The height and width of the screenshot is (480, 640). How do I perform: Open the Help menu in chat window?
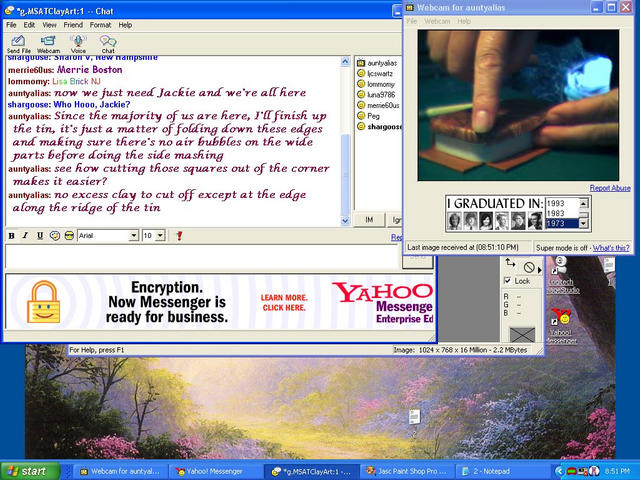[125, 25]
